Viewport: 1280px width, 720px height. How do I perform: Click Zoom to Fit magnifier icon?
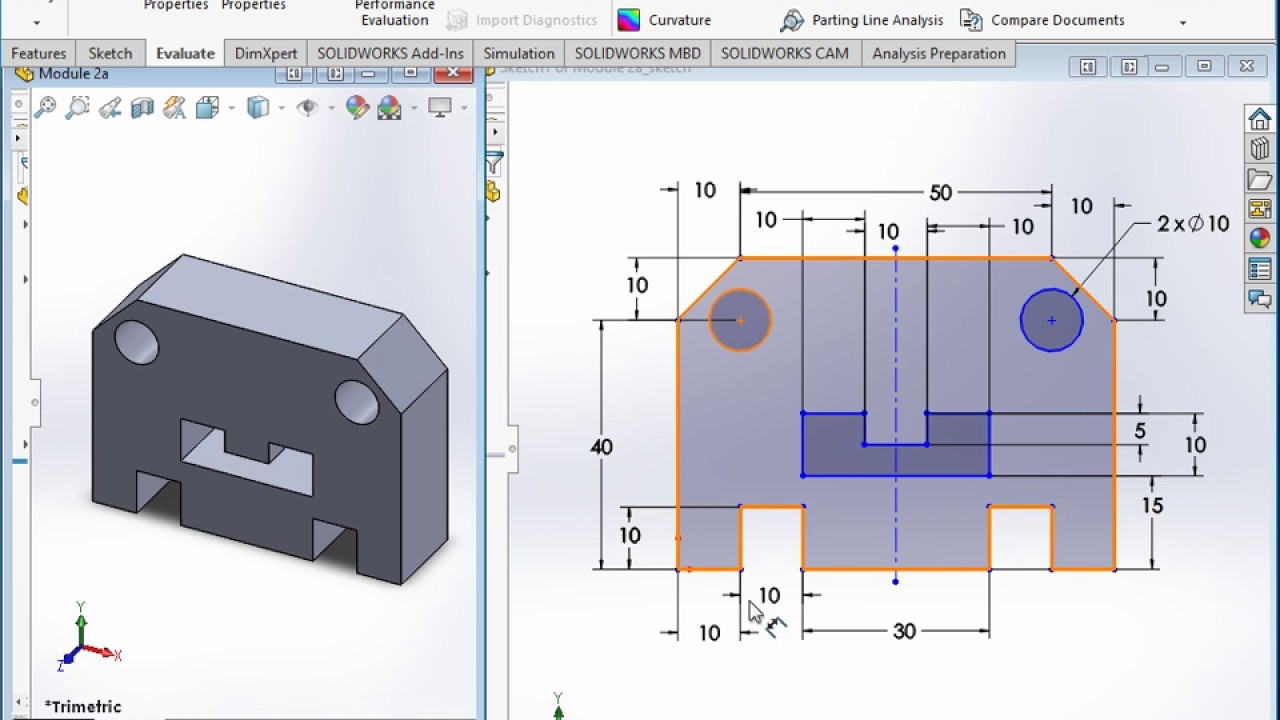[x=45, y=108]
